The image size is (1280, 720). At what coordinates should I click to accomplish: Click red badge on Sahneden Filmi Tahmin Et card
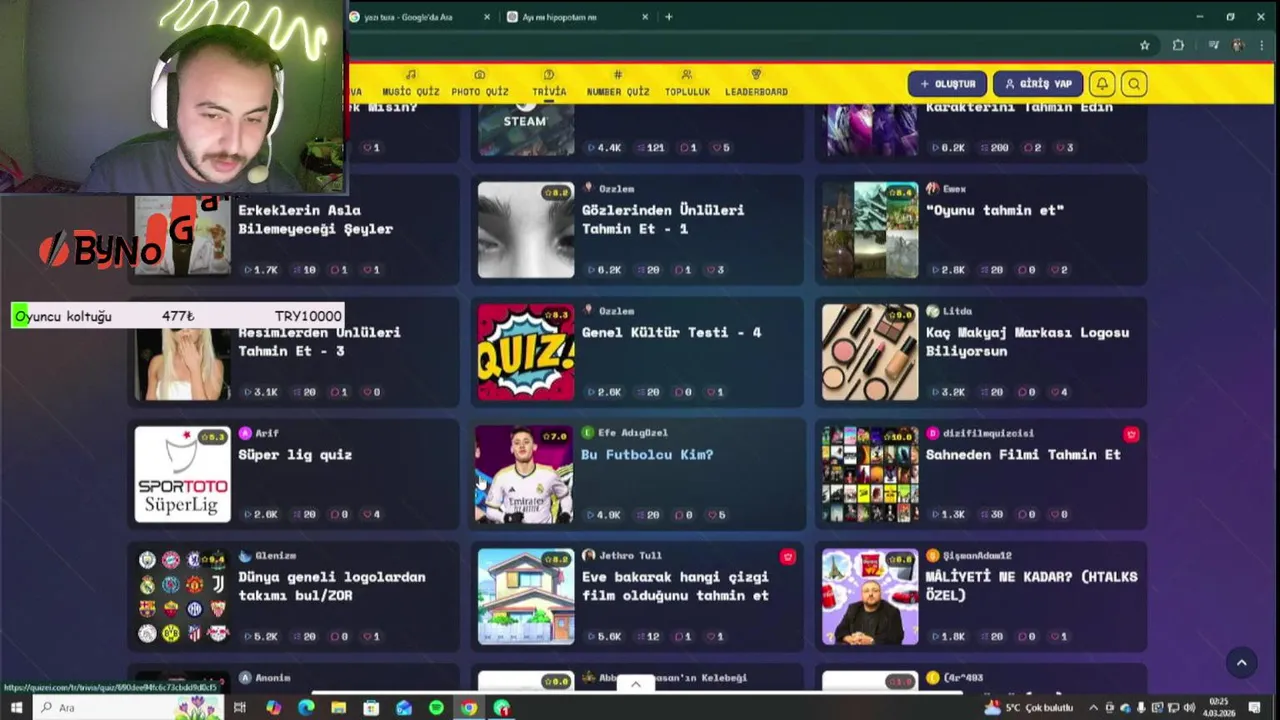[x=1131, y=434]
